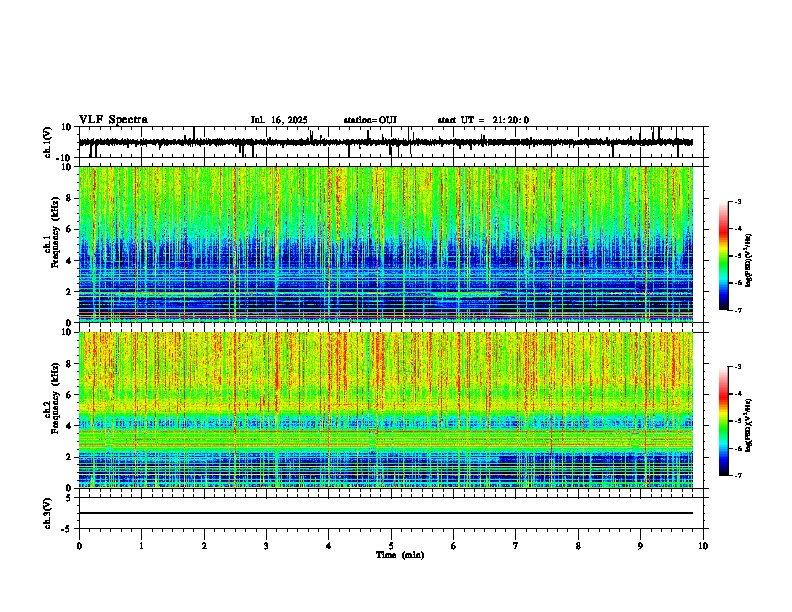Click the ch.1 'Frequency (kHz)' axis label

pyautogui.click(x=56, y=232)
